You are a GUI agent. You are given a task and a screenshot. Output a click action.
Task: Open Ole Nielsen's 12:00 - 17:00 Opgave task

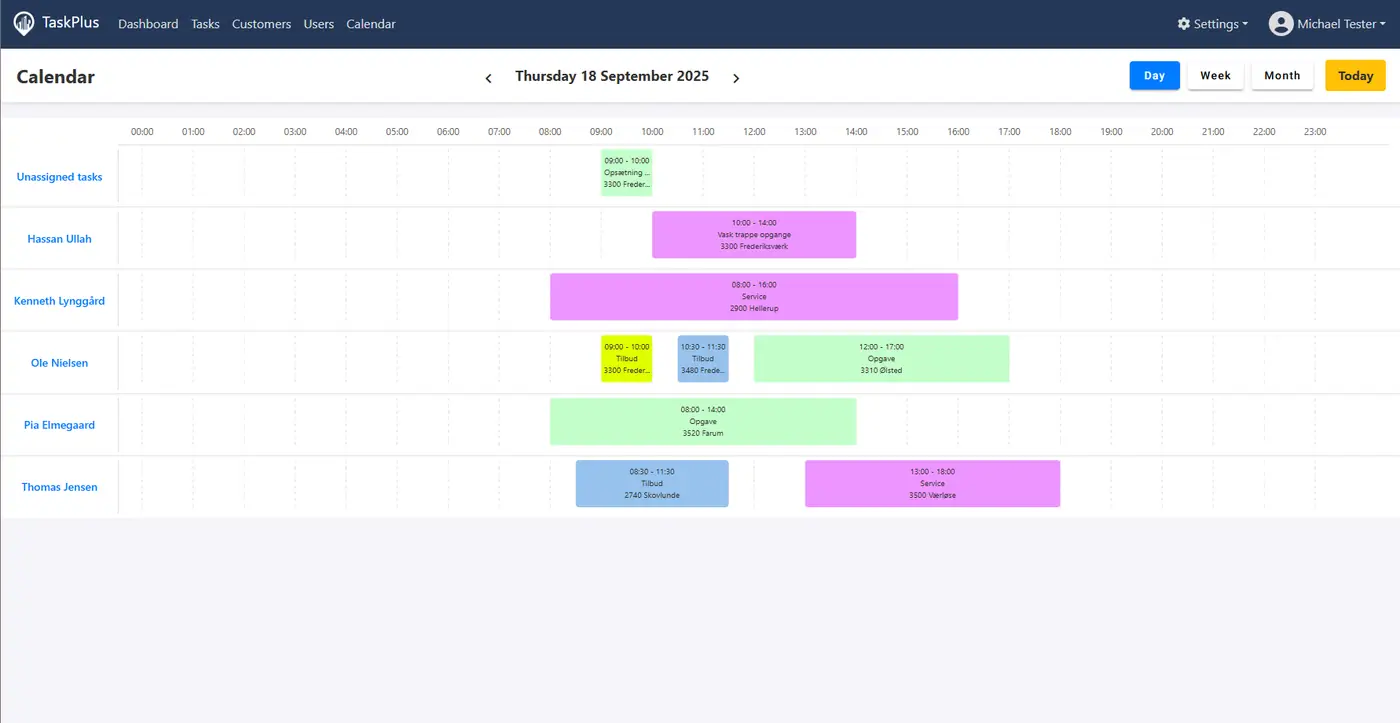coord(881,359)
